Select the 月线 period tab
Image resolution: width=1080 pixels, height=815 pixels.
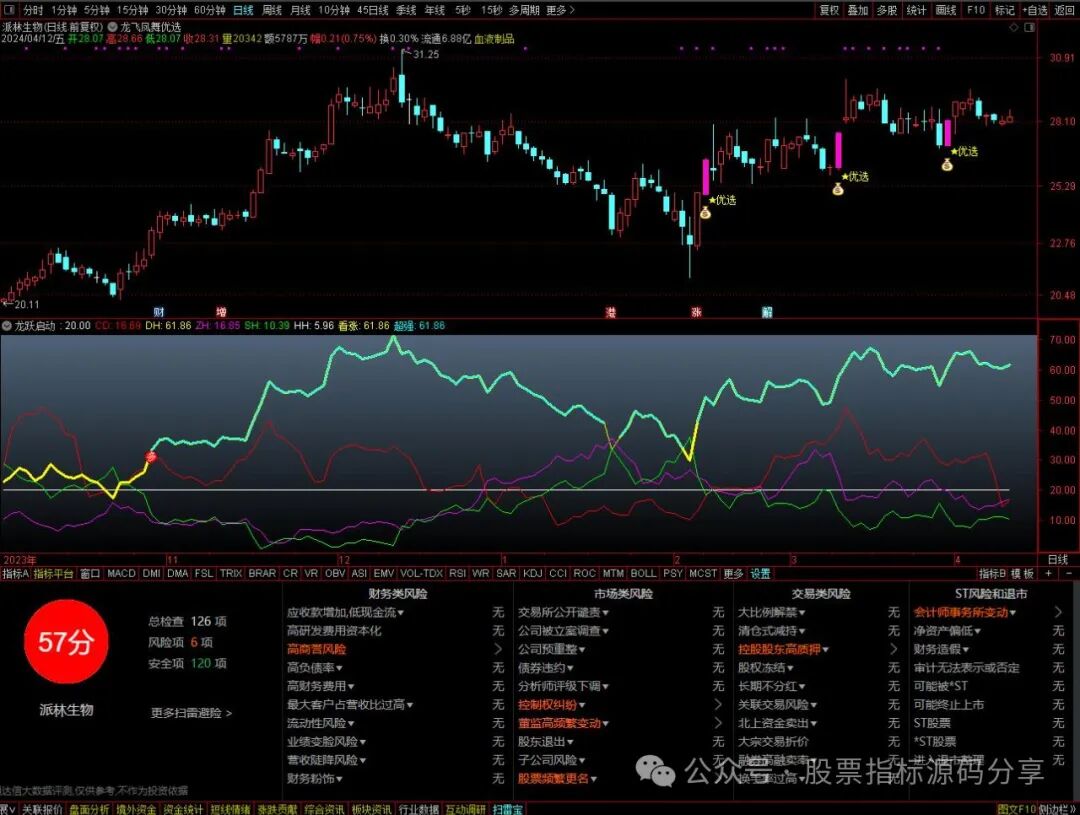coord(300,10)
